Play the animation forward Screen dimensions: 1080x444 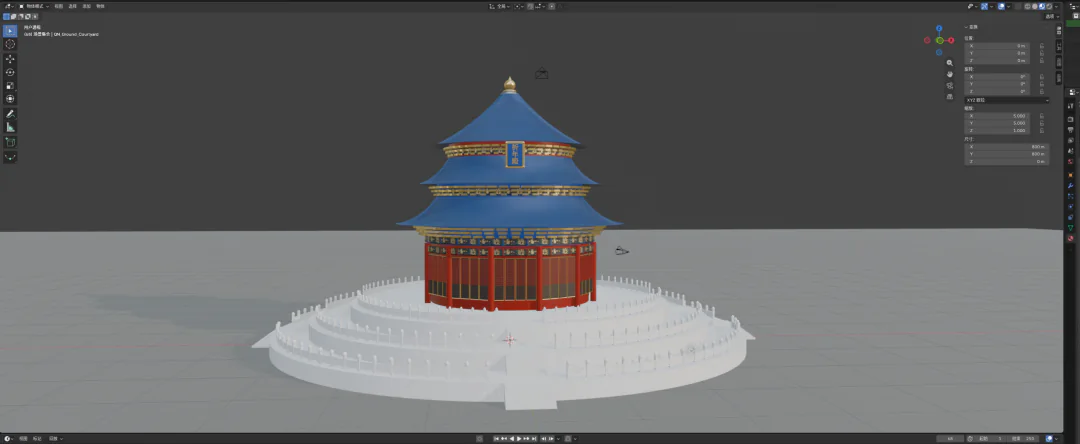(519, 438)
